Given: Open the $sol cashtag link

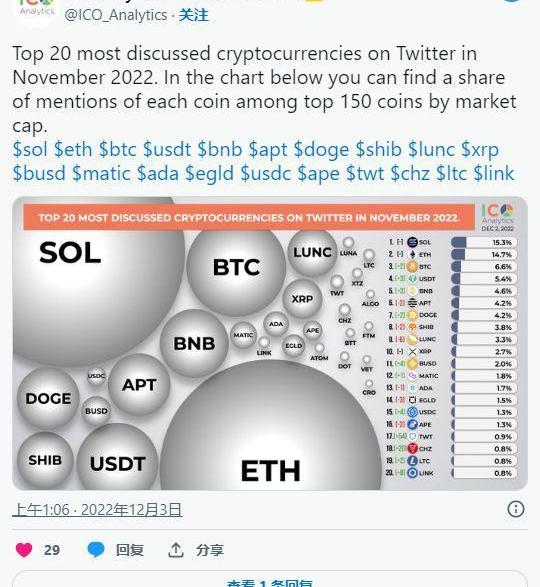Looking at the screenshot, I should (30, 149).
